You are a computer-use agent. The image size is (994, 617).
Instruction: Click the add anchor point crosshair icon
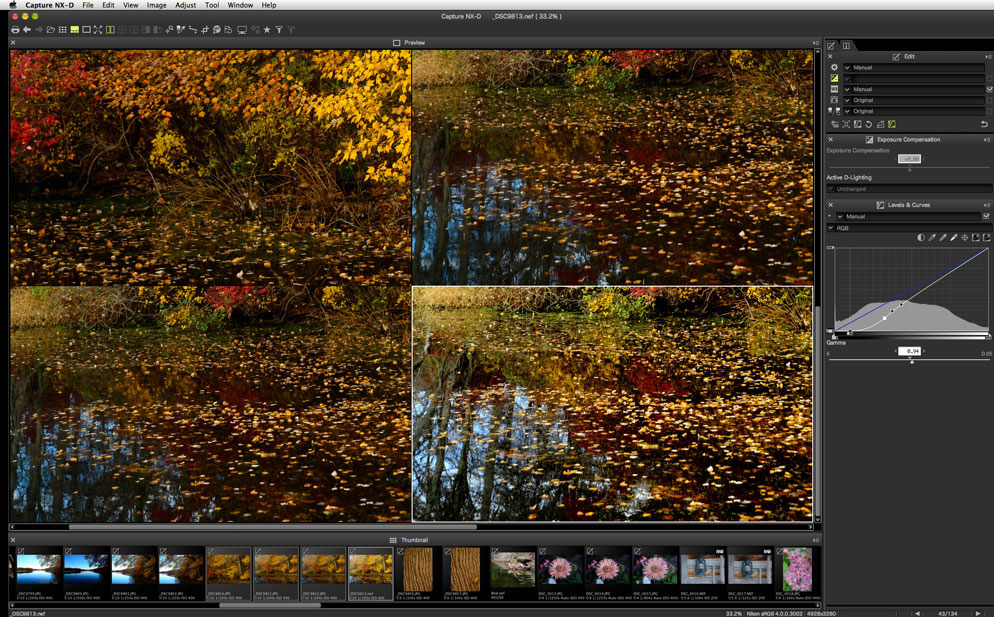(965, 237)
